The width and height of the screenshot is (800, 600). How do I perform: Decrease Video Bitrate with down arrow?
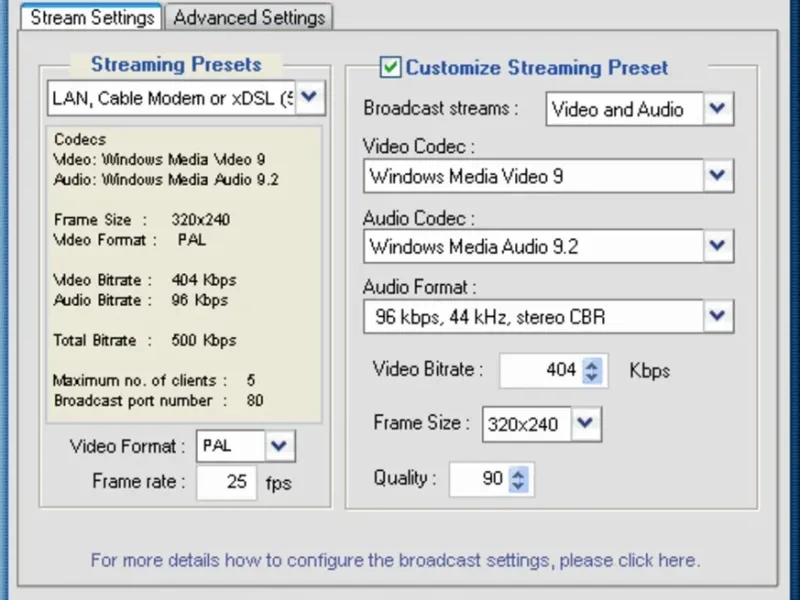click(592, 377)
